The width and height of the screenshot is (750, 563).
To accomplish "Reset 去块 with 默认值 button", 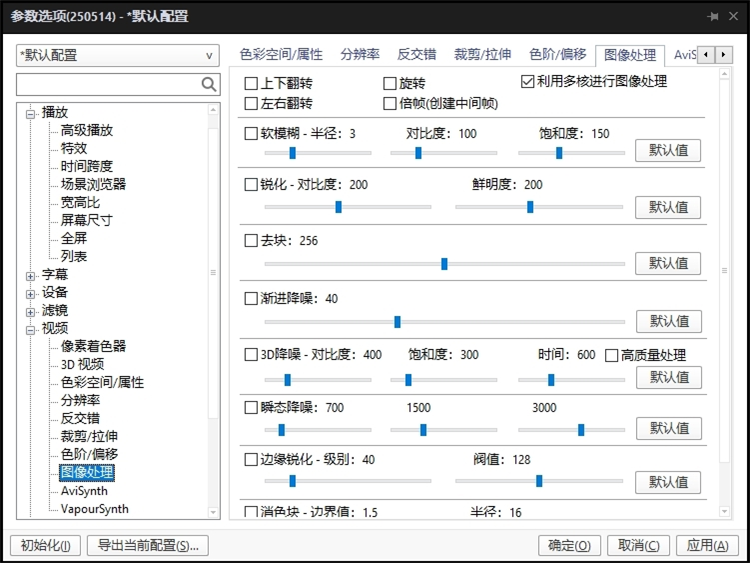I will (x=668, y=264).
